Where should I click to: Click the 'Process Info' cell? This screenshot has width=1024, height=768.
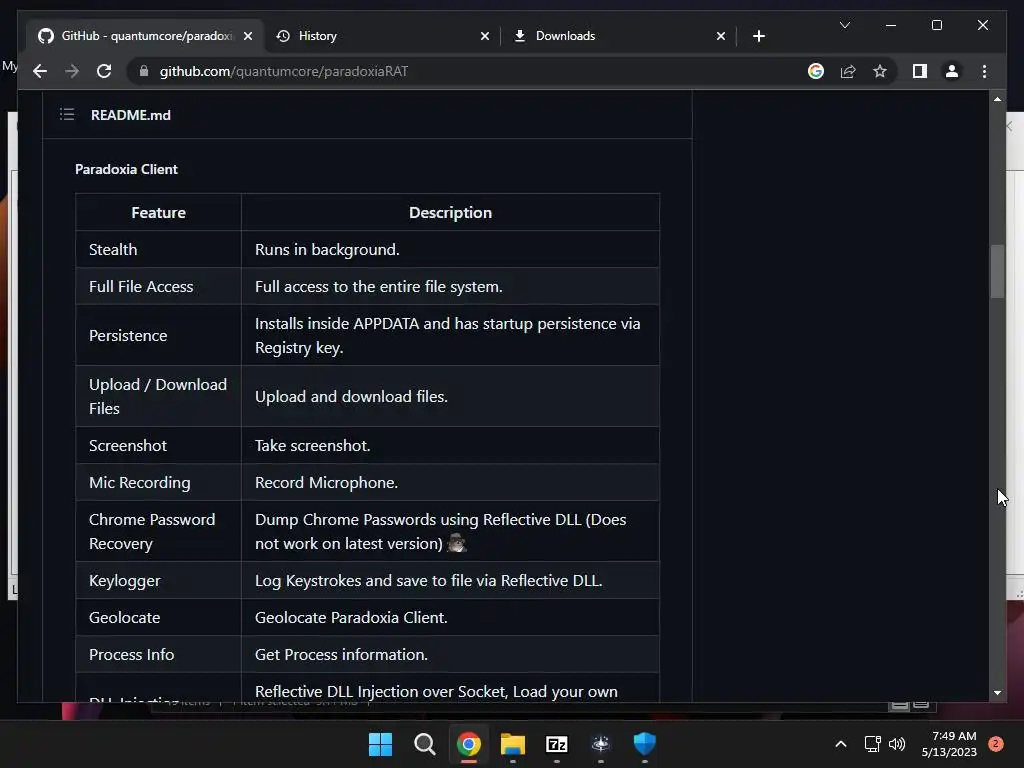(x=158, y=654)
